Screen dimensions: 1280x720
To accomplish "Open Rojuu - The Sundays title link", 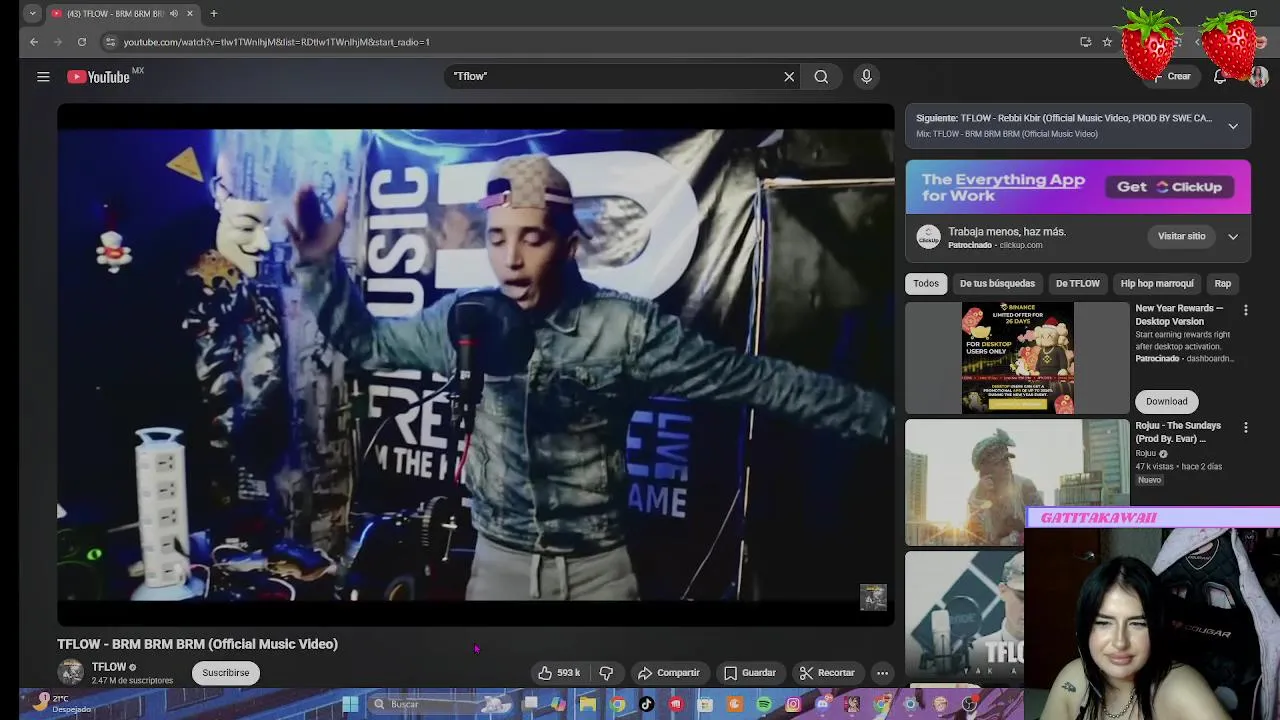I will (x=1178, y=432).
